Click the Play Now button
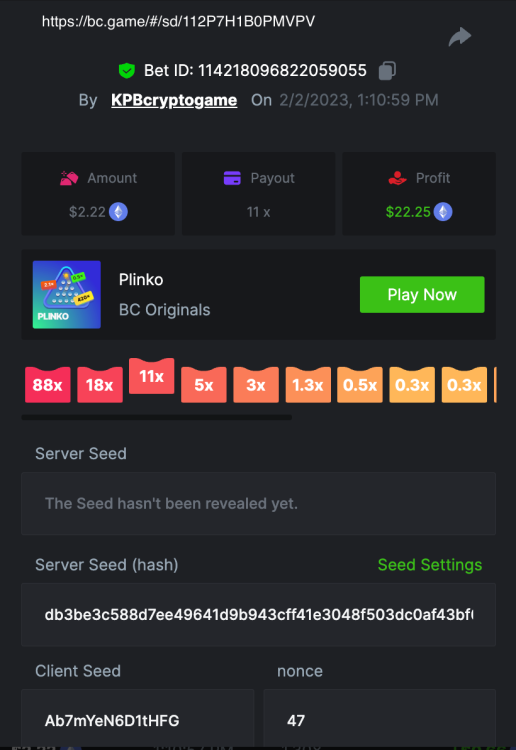The width and height of the screenshot is (516, 750). tap(422, 295)
